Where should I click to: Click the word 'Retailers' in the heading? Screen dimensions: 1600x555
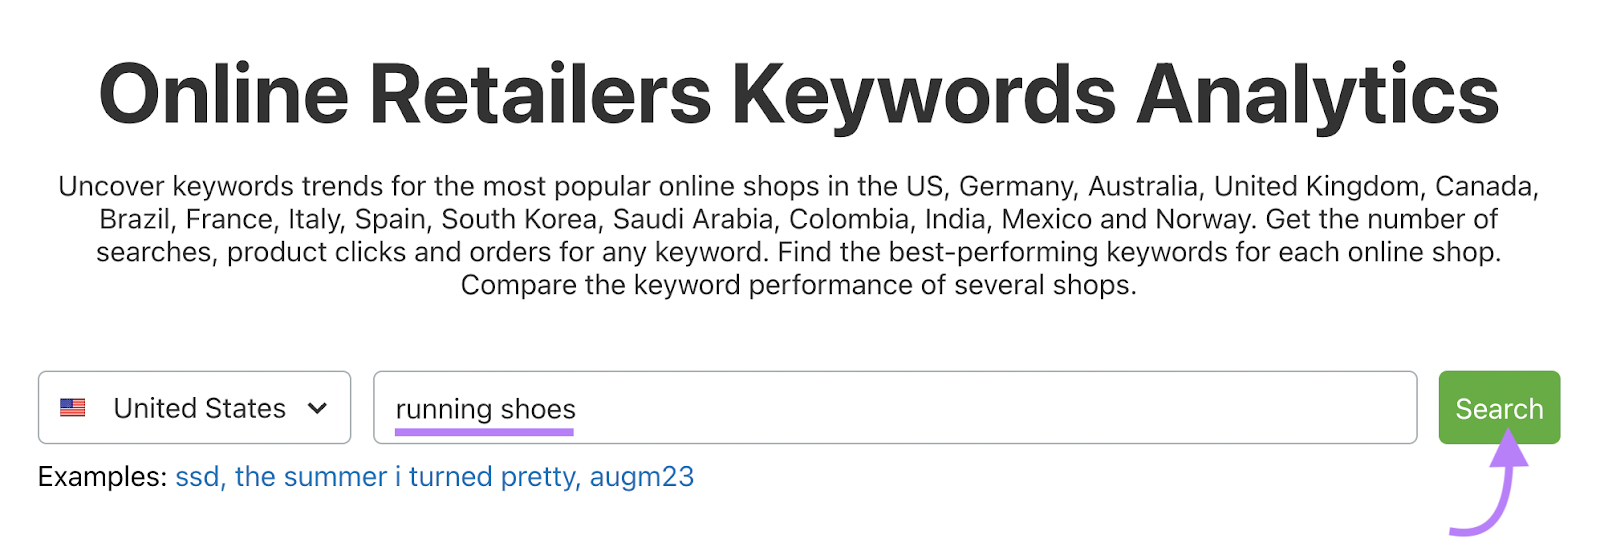click(x=541, y=95)
